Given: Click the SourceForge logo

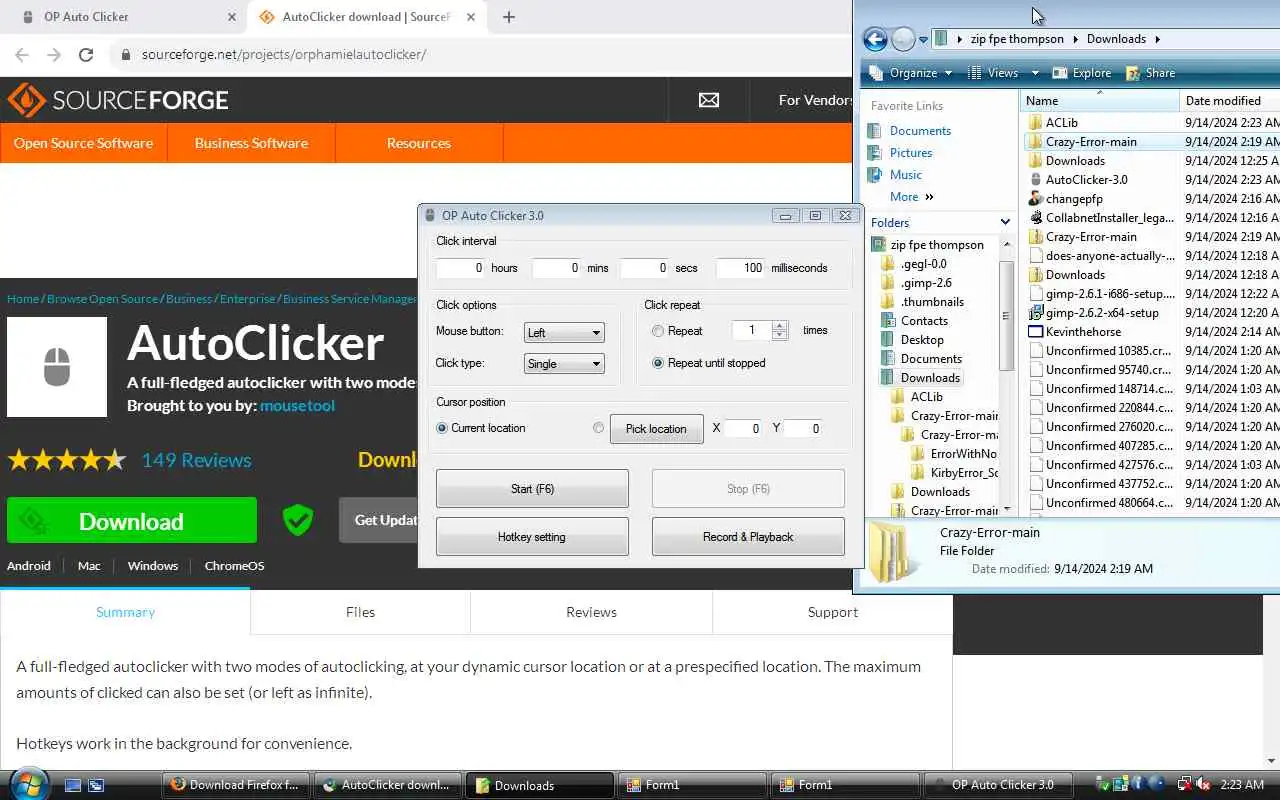Looking at the screenshot, I should click(118, 100).
